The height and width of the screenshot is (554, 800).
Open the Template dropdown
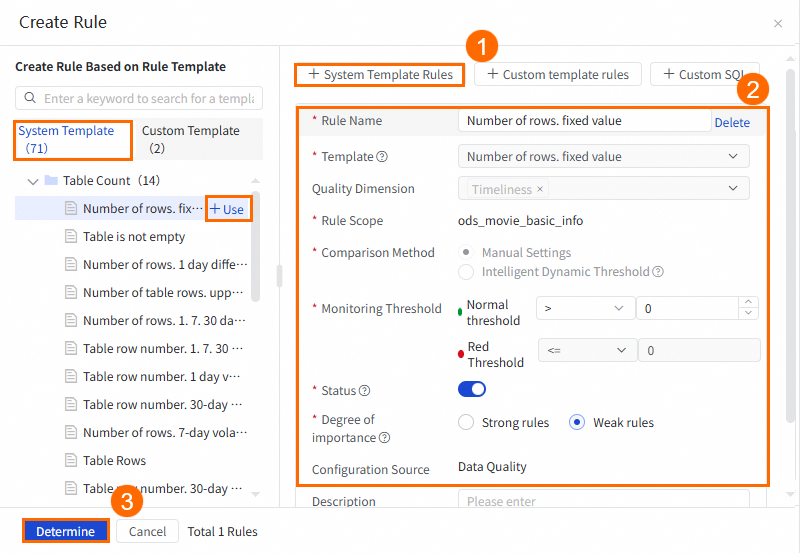click(603, 157)
